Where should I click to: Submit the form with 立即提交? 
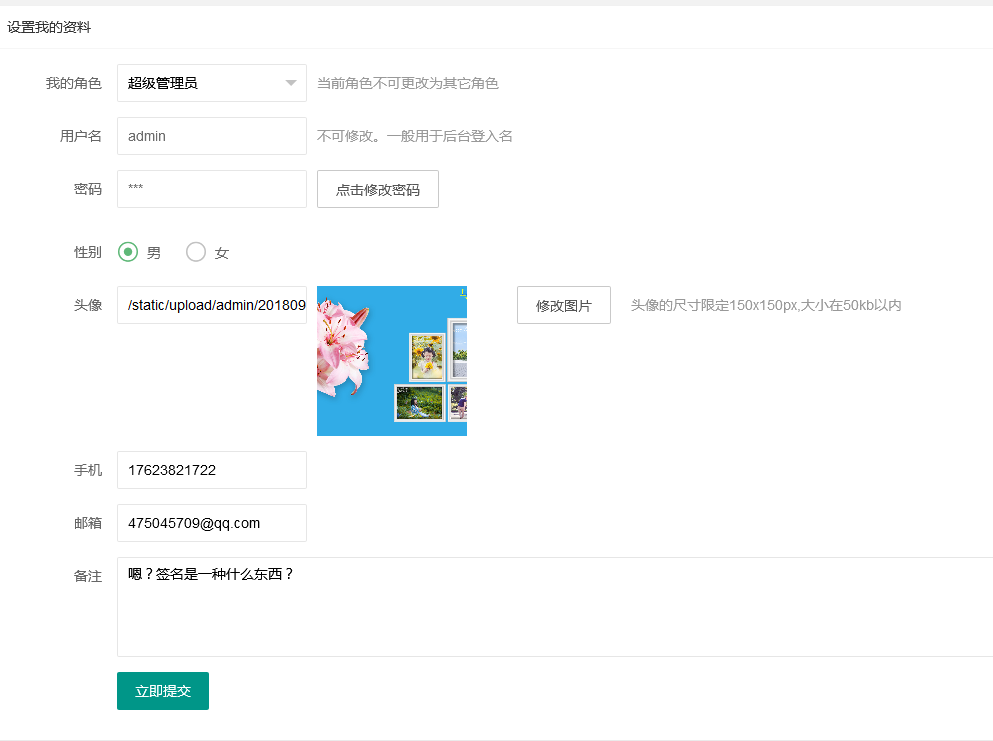163,691
